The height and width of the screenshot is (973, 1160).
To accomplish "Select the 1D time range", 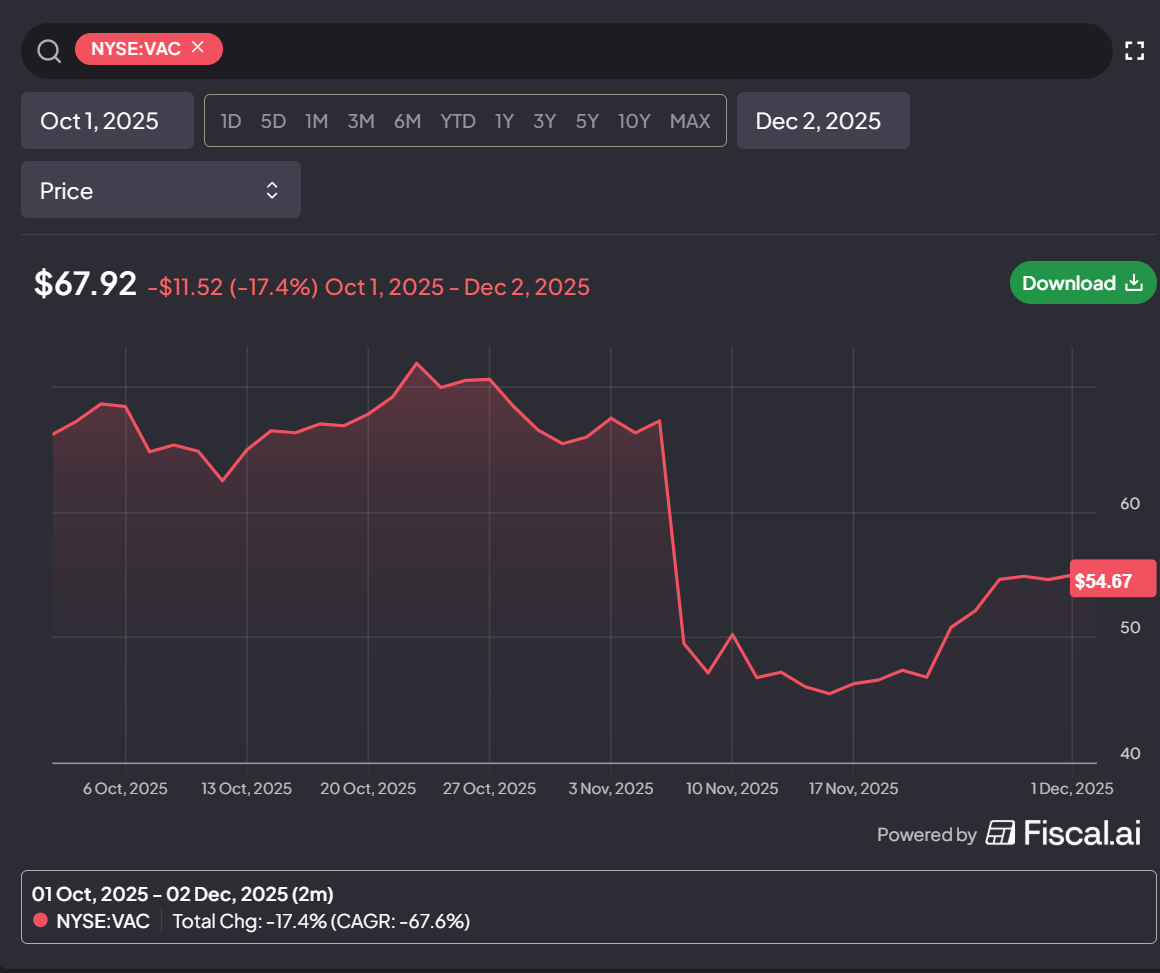I will click(231, 121).
